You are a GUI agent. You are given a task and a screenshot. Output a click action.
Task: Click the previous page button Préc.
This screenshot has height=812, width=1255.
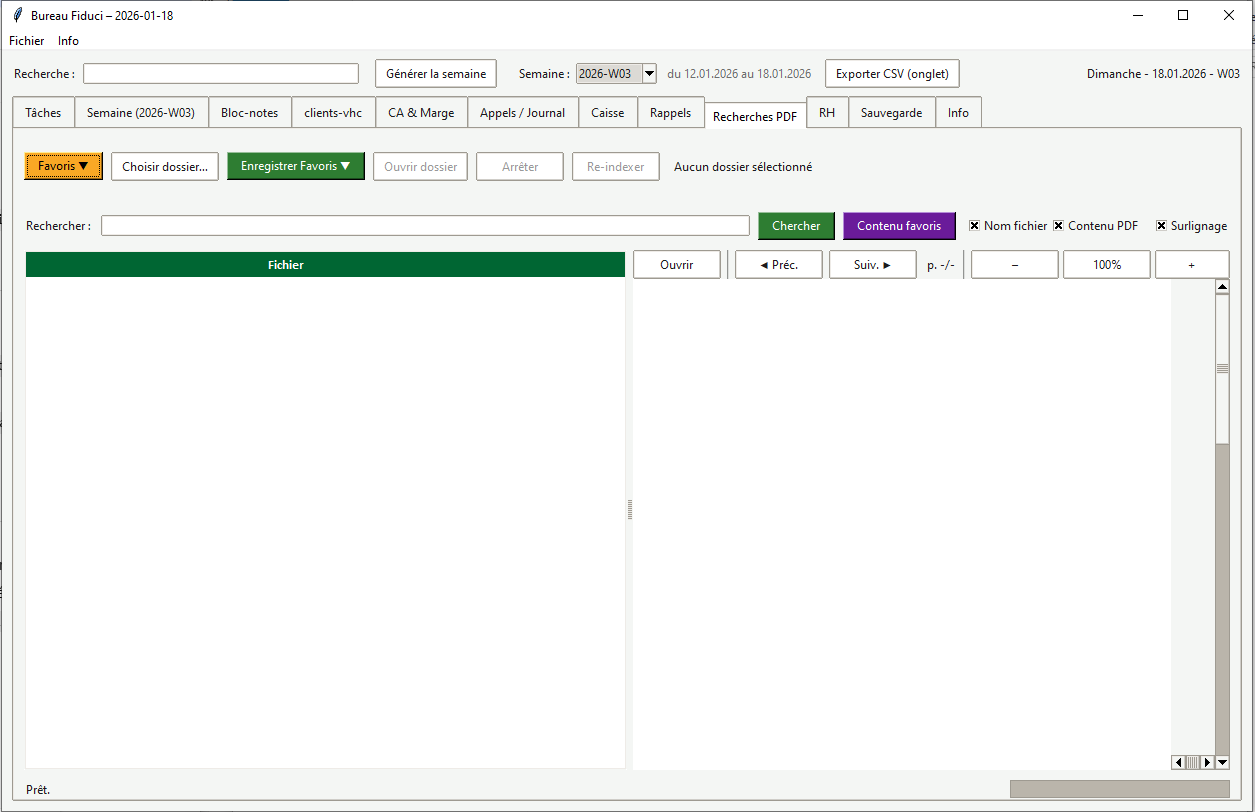click(x=778, y=265)
